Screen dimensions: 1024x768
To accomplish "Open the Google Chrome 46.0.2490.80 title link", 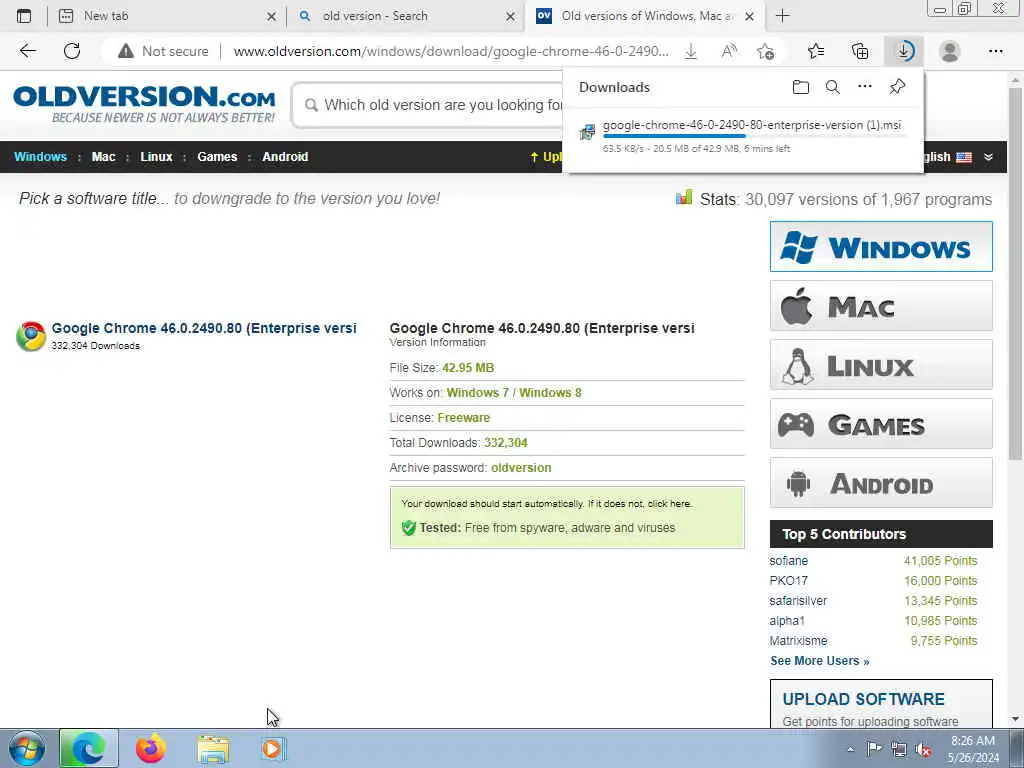I will pyautogui.click(x=204, y=328).
